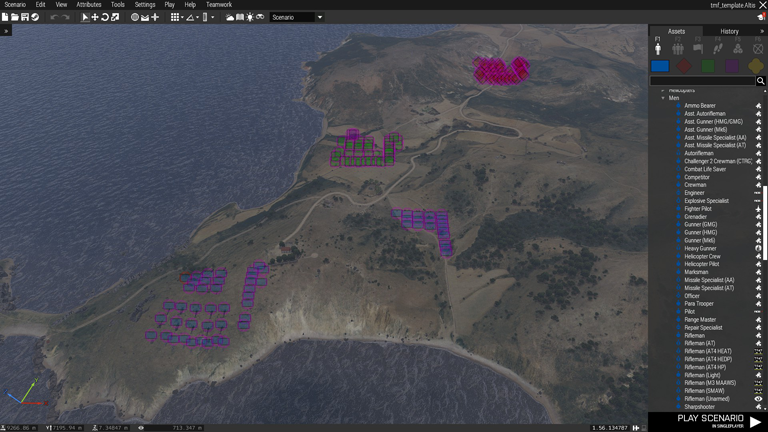Click the Redo arrow icon
768x432 pixels.
tap(65, 17)
